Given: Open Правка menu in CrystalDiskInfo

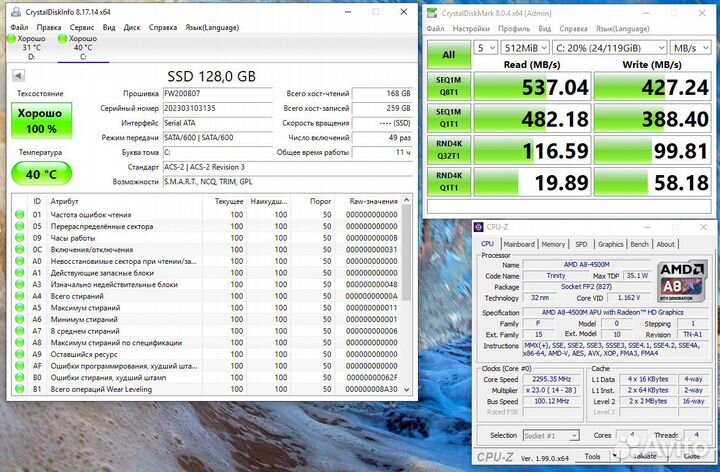Looking at the screenshot, I should point(49,28).
